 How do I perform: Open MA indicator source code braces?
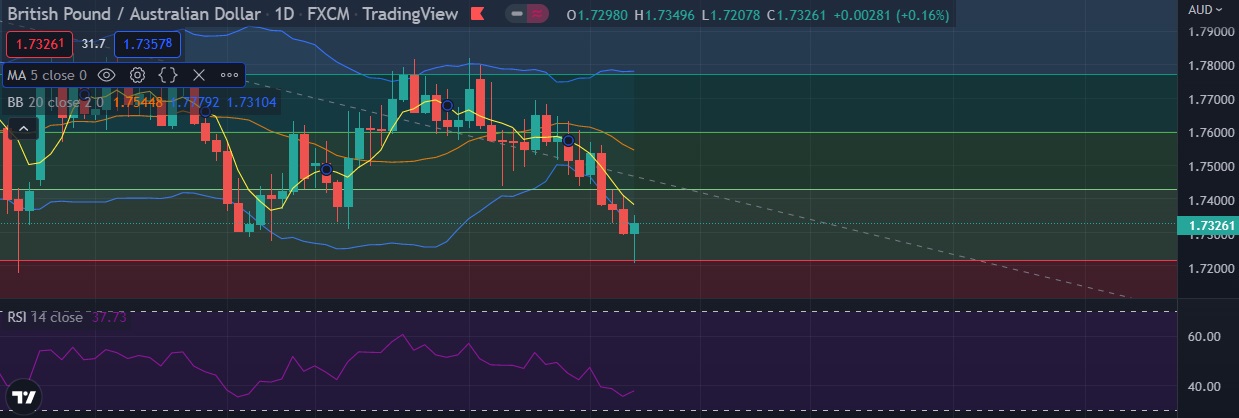(x=168, y=75)
